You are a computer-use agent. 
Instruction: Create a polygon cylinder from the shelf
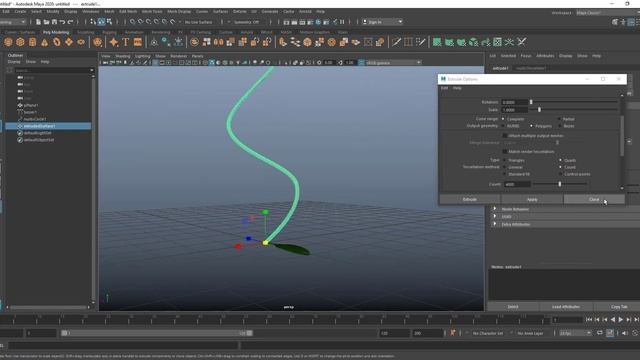32,42
